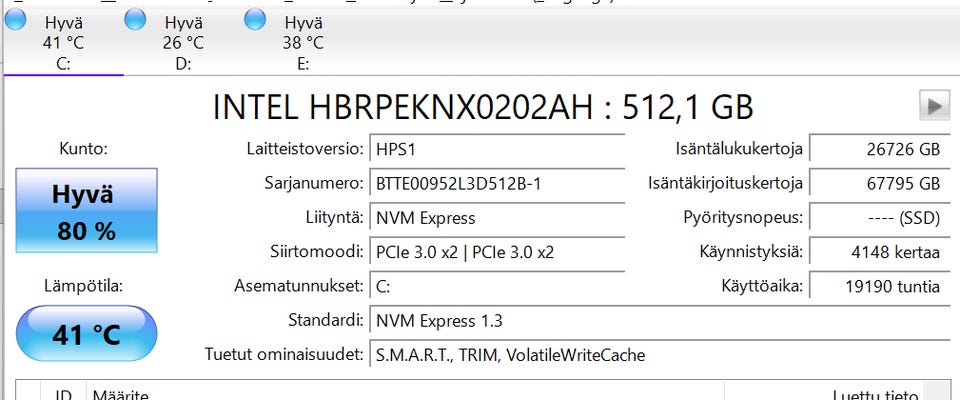The height and width of the screenshot is (400, 960).
Task: Click the blue status orb for drive D:
Action: point(135,20)
